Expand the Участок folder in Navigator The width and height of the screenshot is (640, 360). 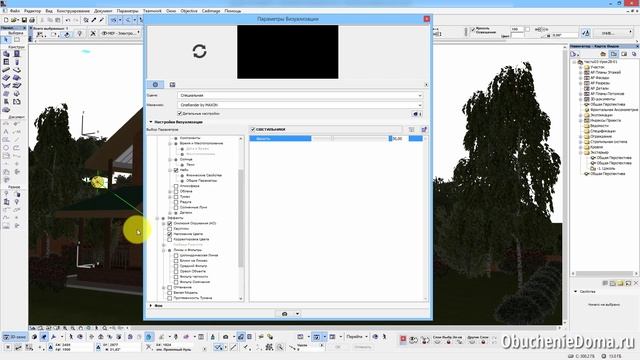(x=580, y=67)
